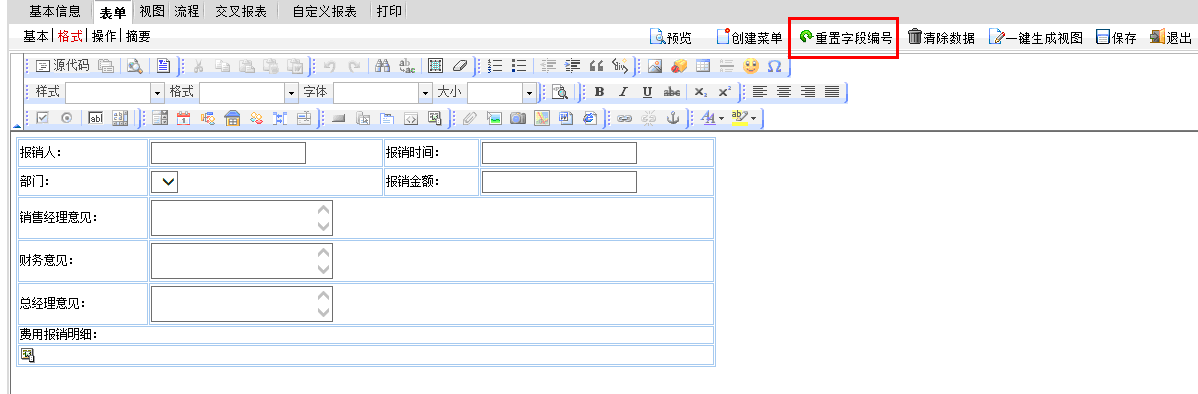This screenshot has width=1198, height=394.
Task: Insert a numbered list
Action: pyautogui.click(x=495, y=66)
